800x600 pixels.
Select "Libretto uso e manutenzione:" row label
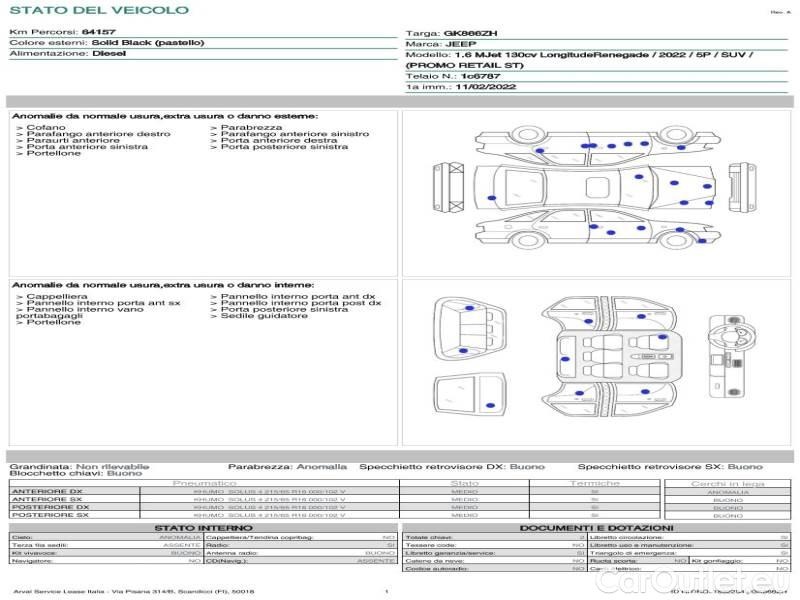641,545
